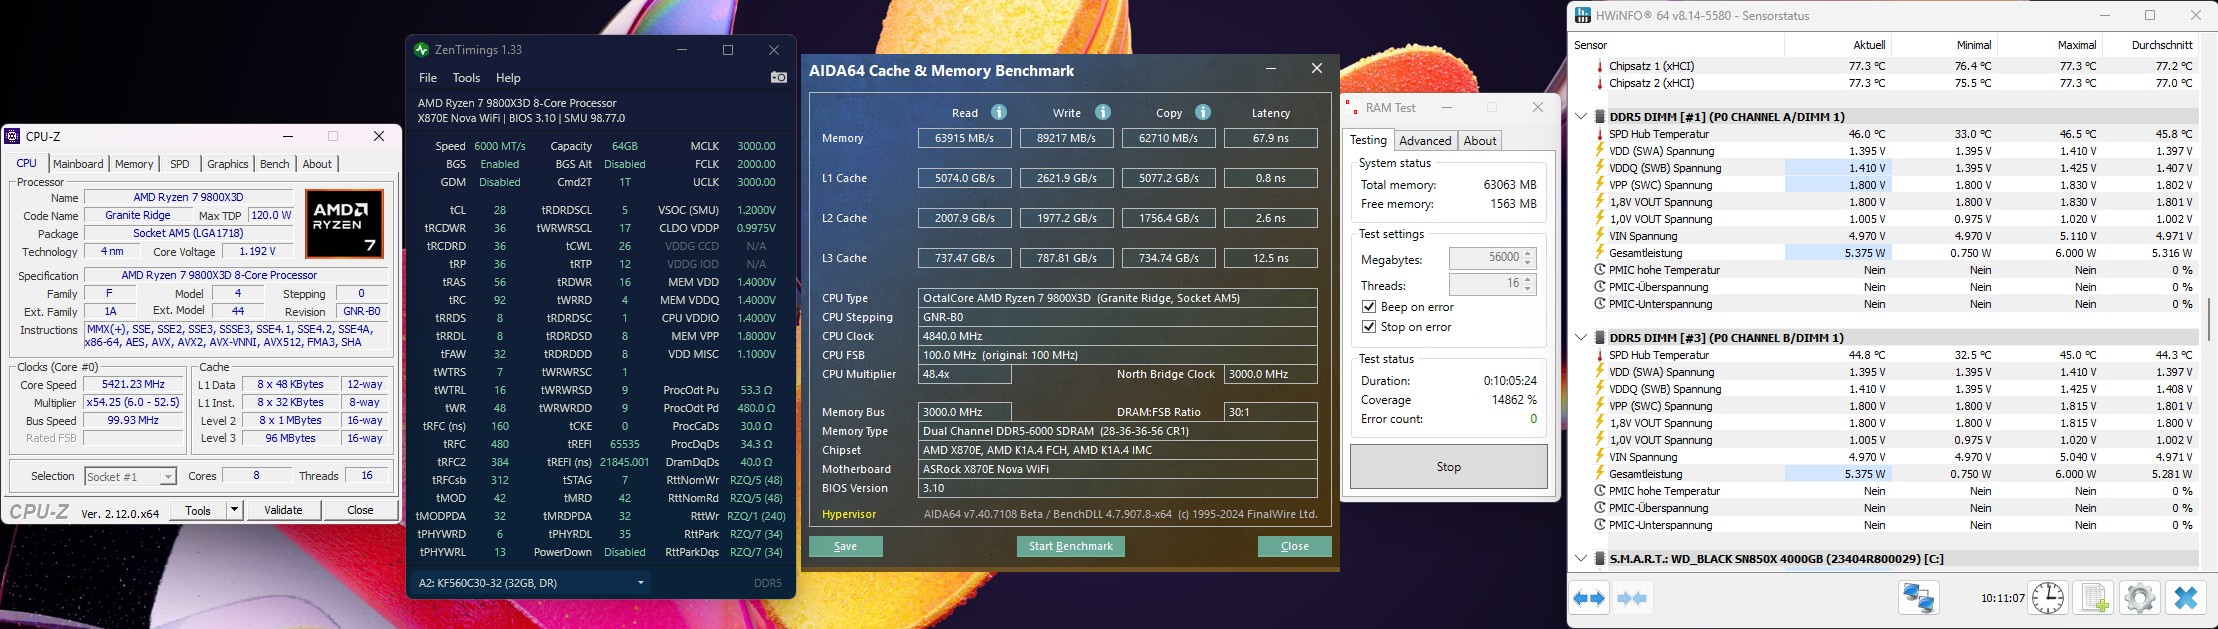Click info icon next to Write column

click(1102, 112)
